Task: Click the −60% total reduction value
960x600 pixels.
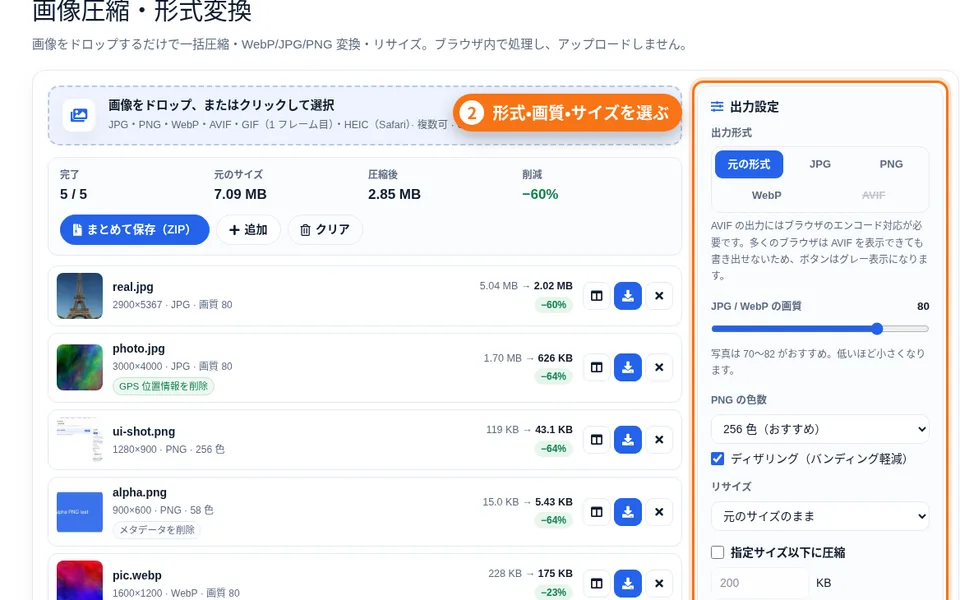Action: 540,194
